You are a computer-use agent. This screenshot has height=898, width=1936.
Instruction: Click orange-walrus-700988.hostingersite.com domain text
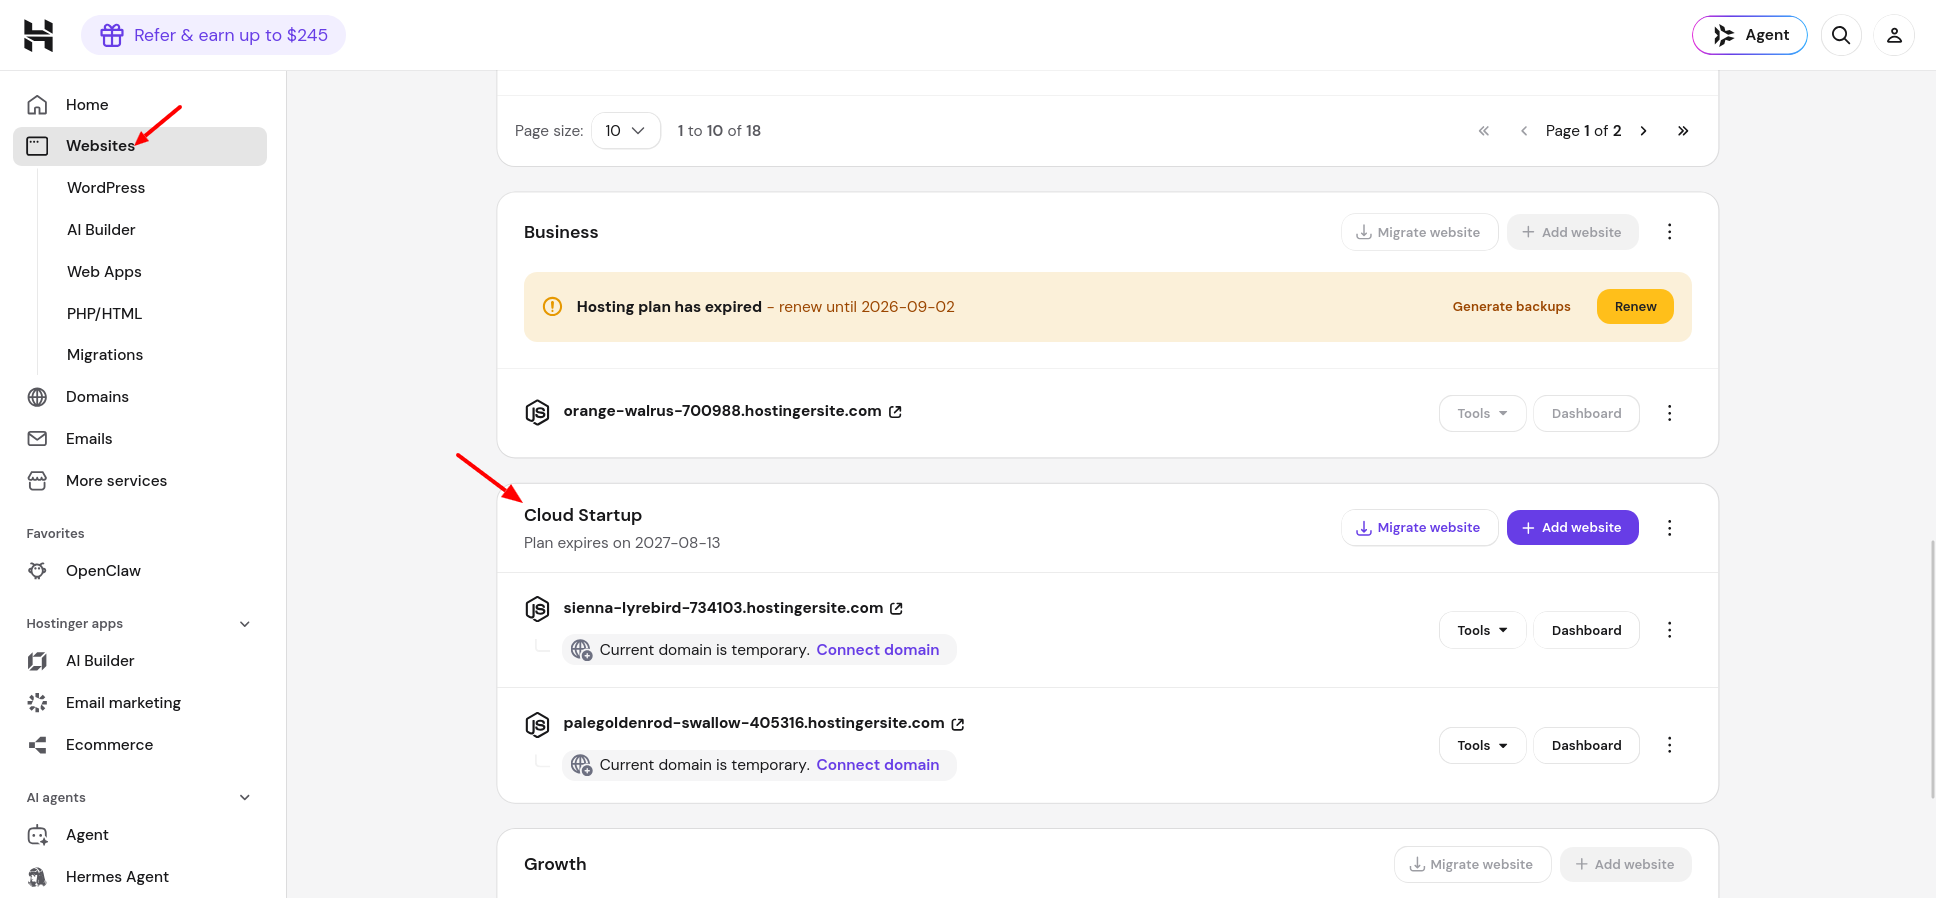[722, 411]
